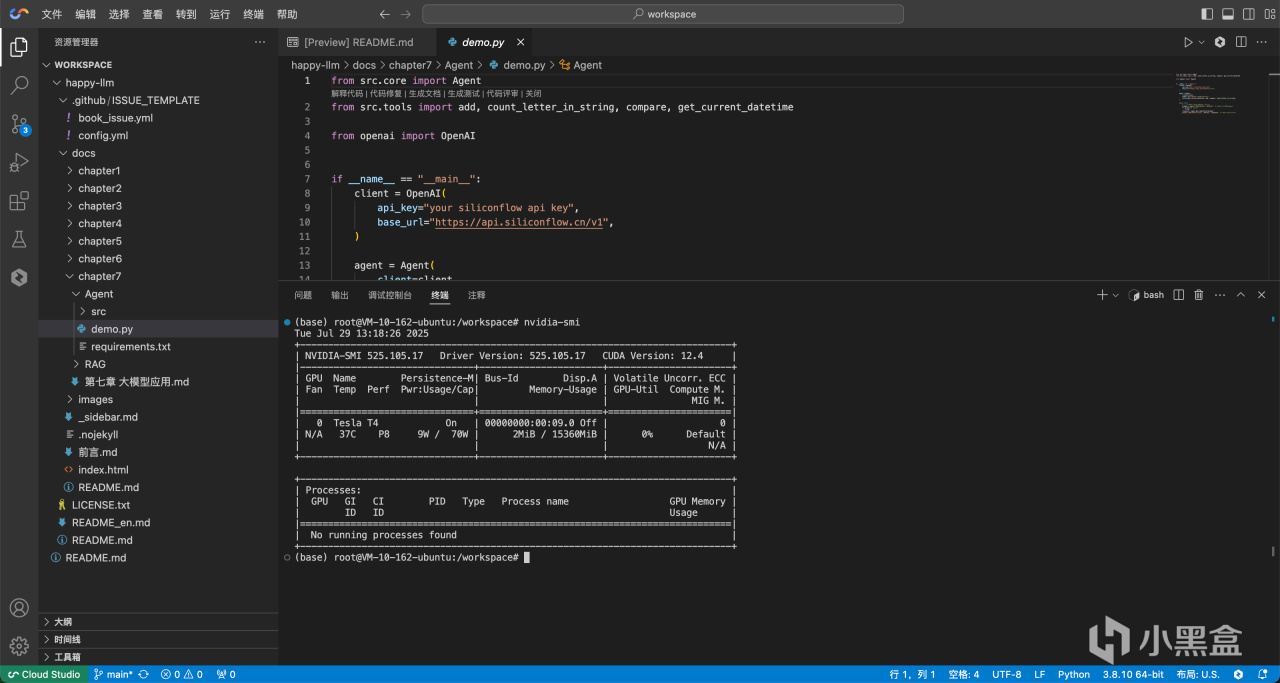Open the Run and Debug view
The height and width of the screenshot is (683, 1280).
tap(18, 163)
